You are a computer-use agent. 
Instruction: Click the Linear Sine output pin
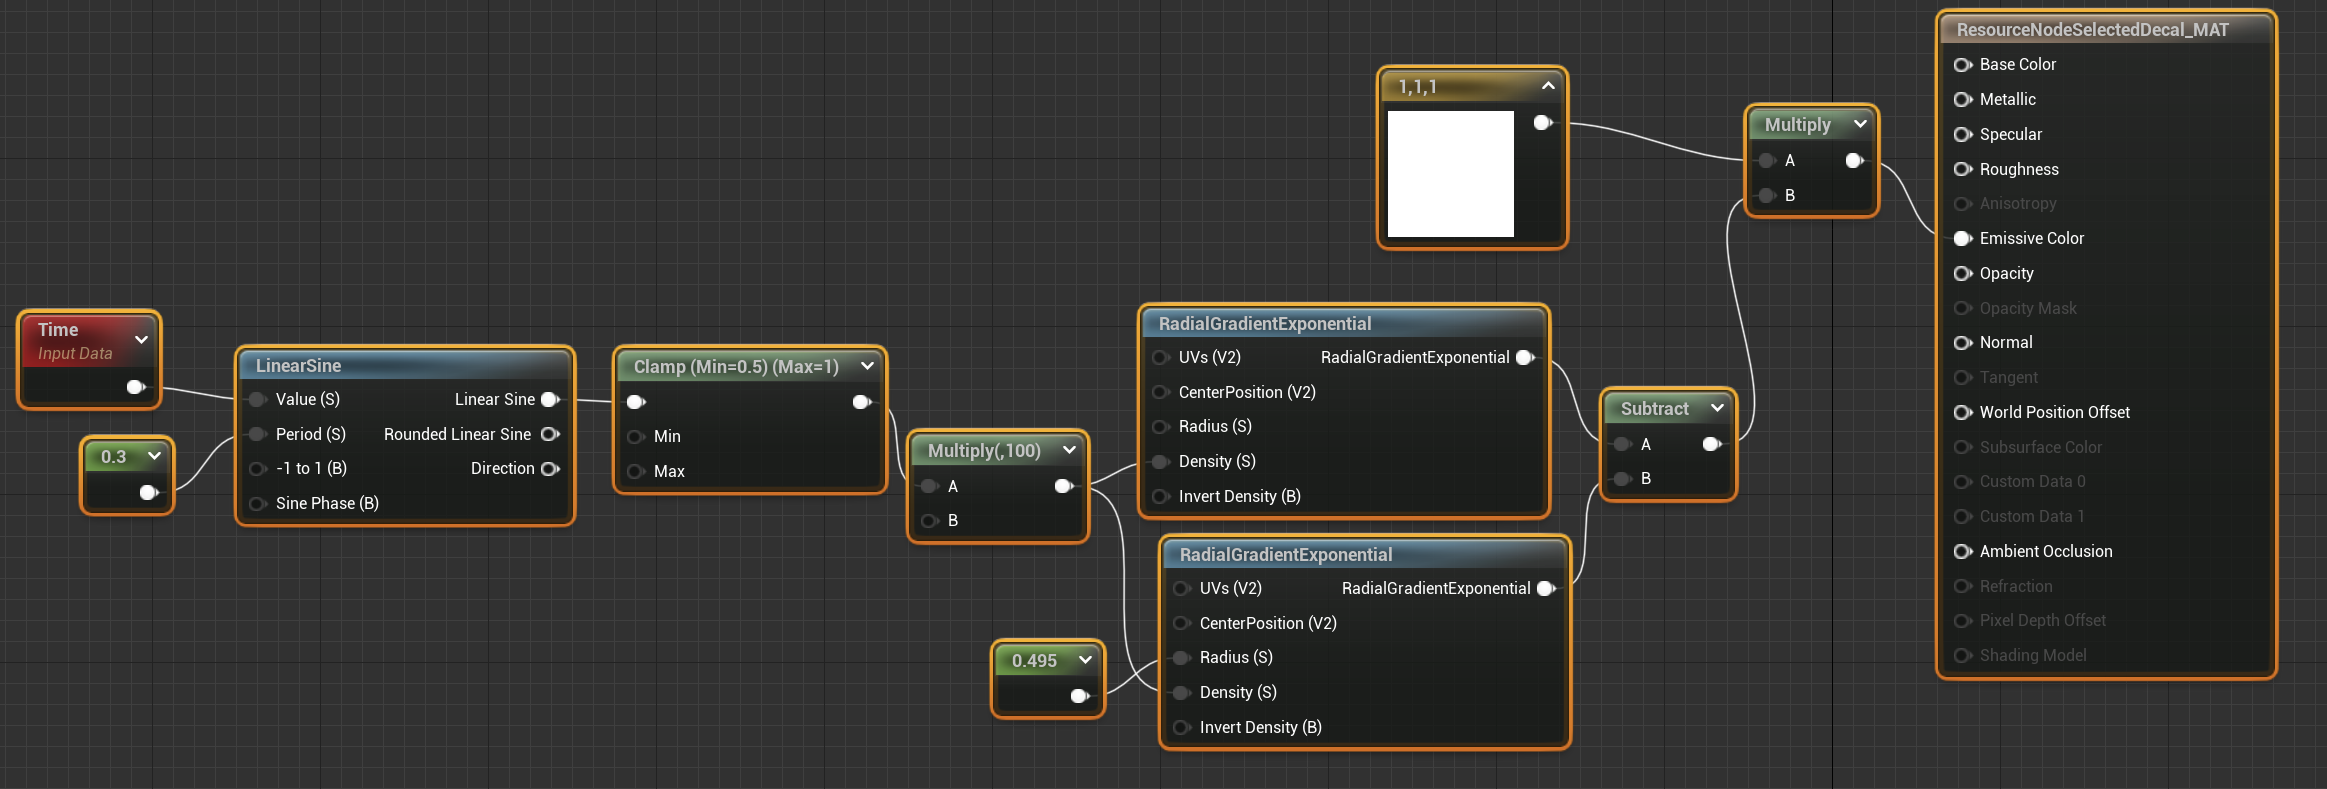tap(549, 399)
